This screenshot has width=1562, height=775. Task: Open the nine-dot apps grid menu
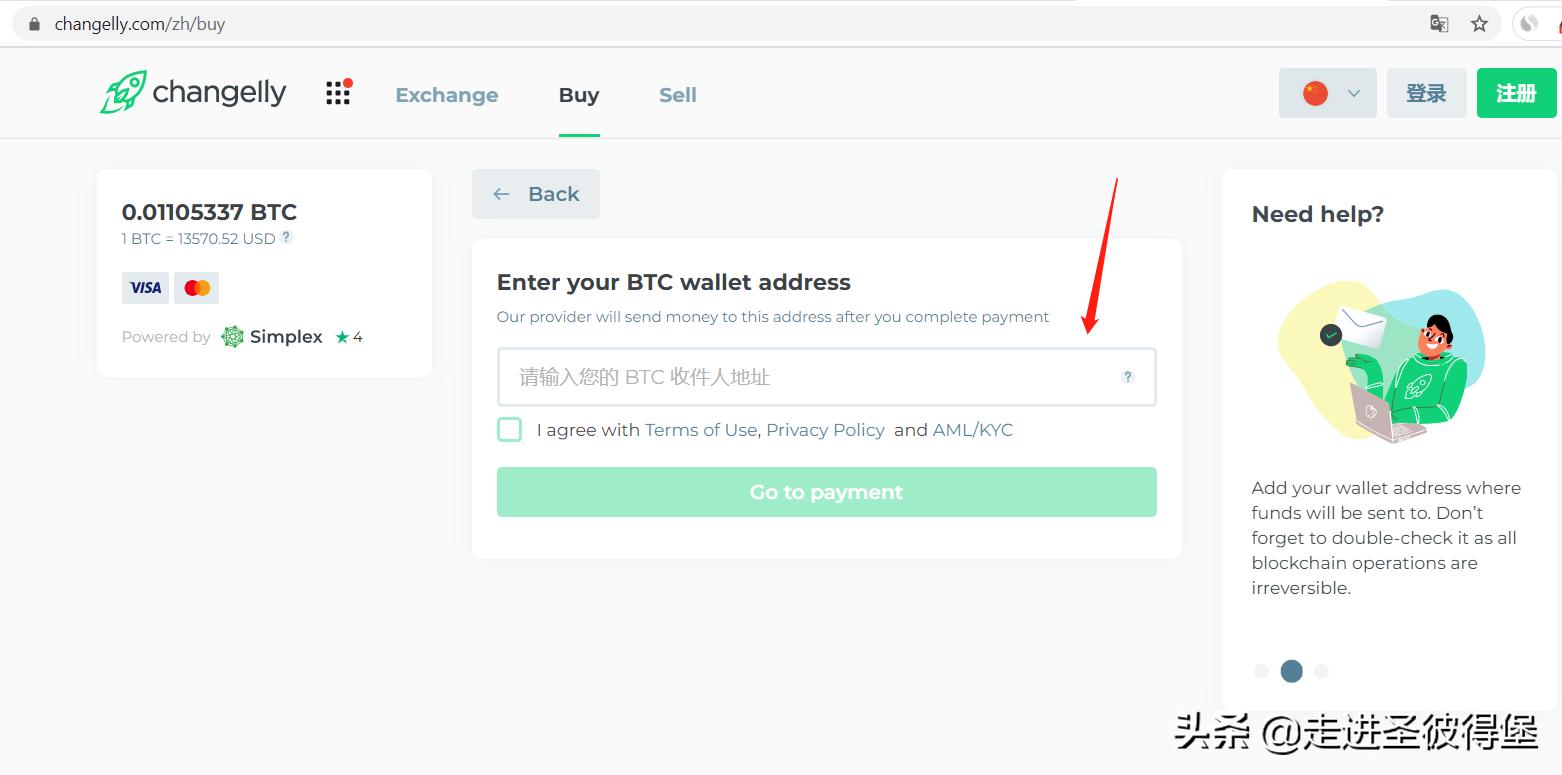pos(338,93)
